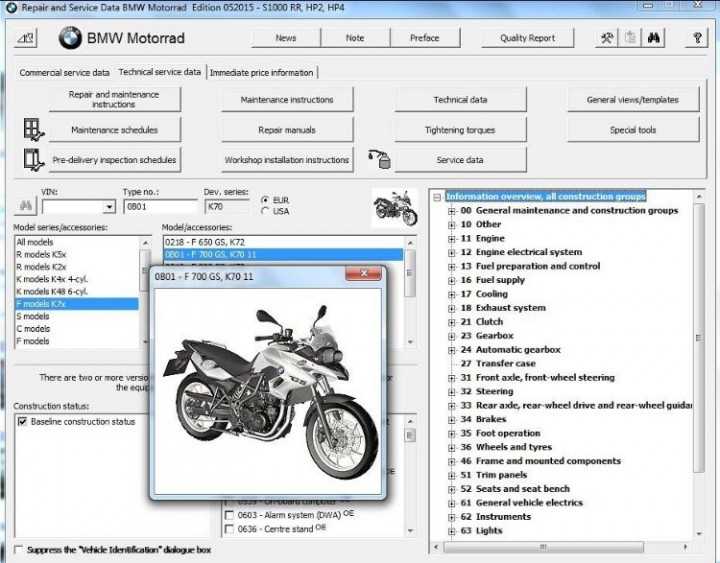Select the EUR radio button
The height and width of the screenshot is (563, 720).
coord(264,200)
